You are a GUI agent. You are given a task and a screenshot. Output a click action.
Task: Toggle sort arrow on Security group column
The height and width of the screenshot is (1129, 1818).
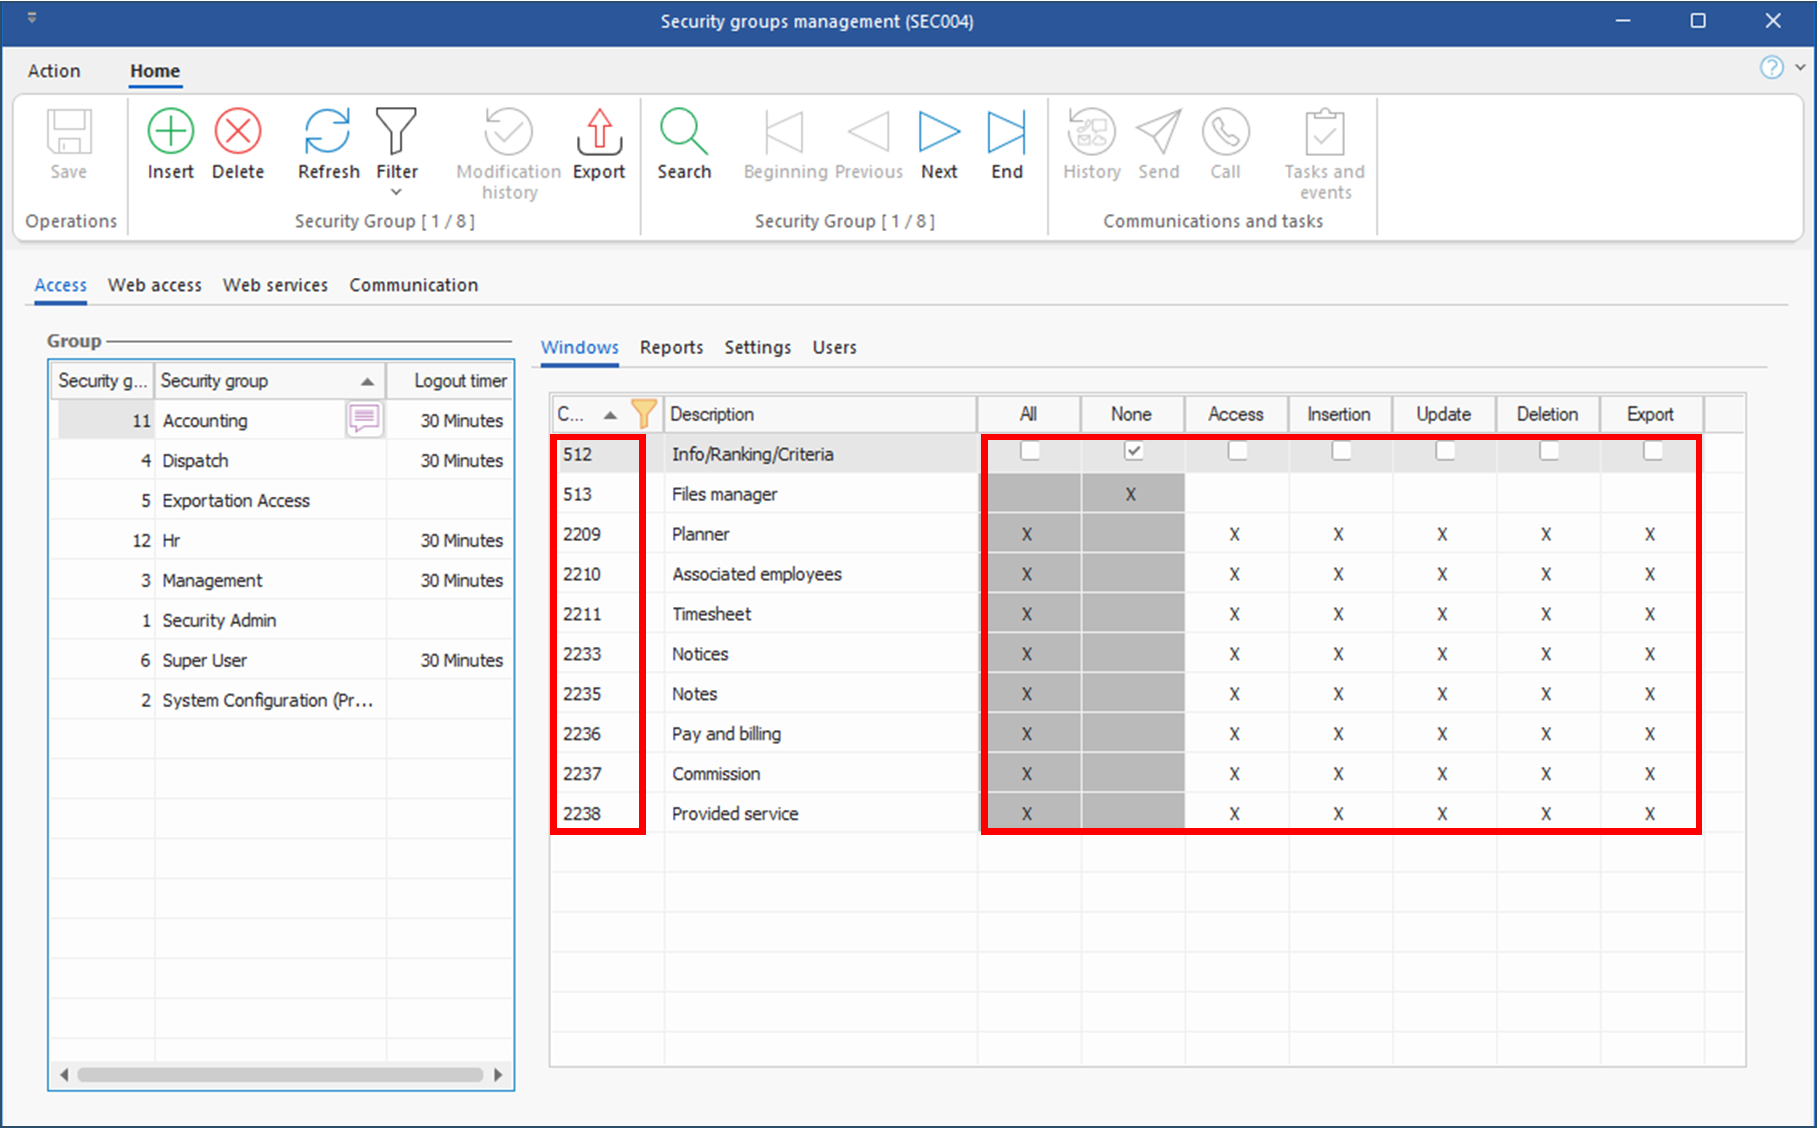click(367, 382)
